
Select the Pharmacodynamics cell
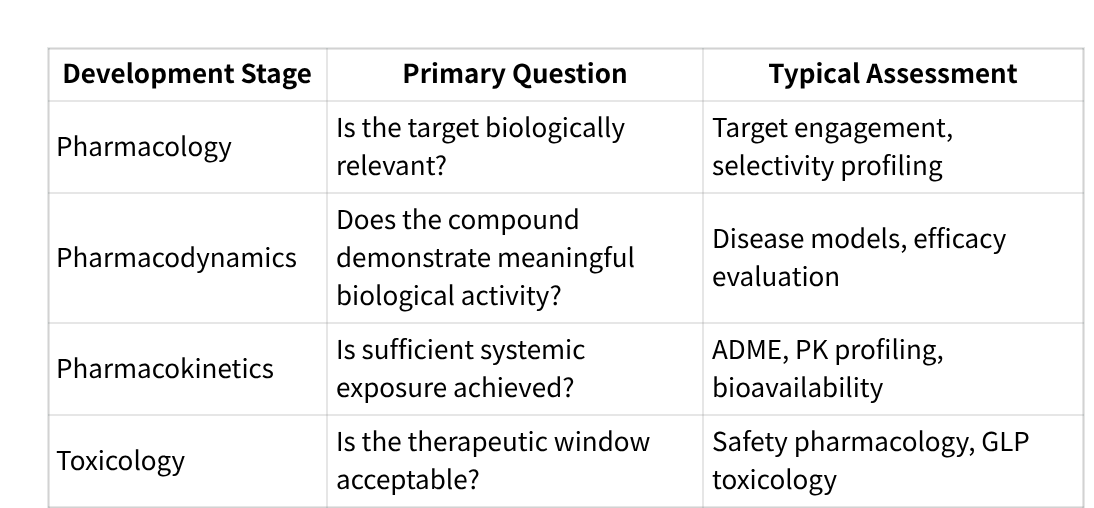pos(187,257)
